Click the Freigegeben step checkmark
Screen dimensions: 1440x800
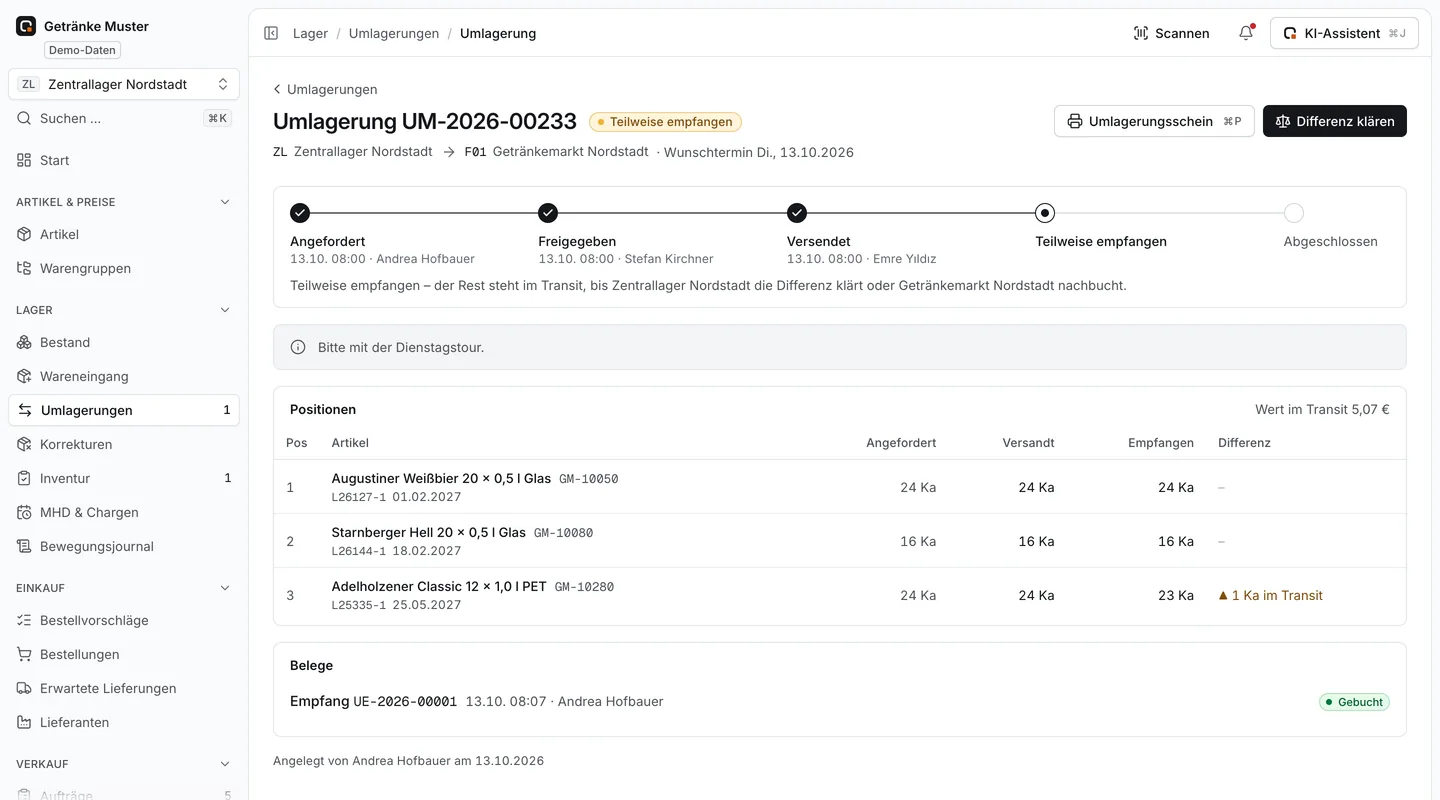pyautogui.click(x=548, y=213)
